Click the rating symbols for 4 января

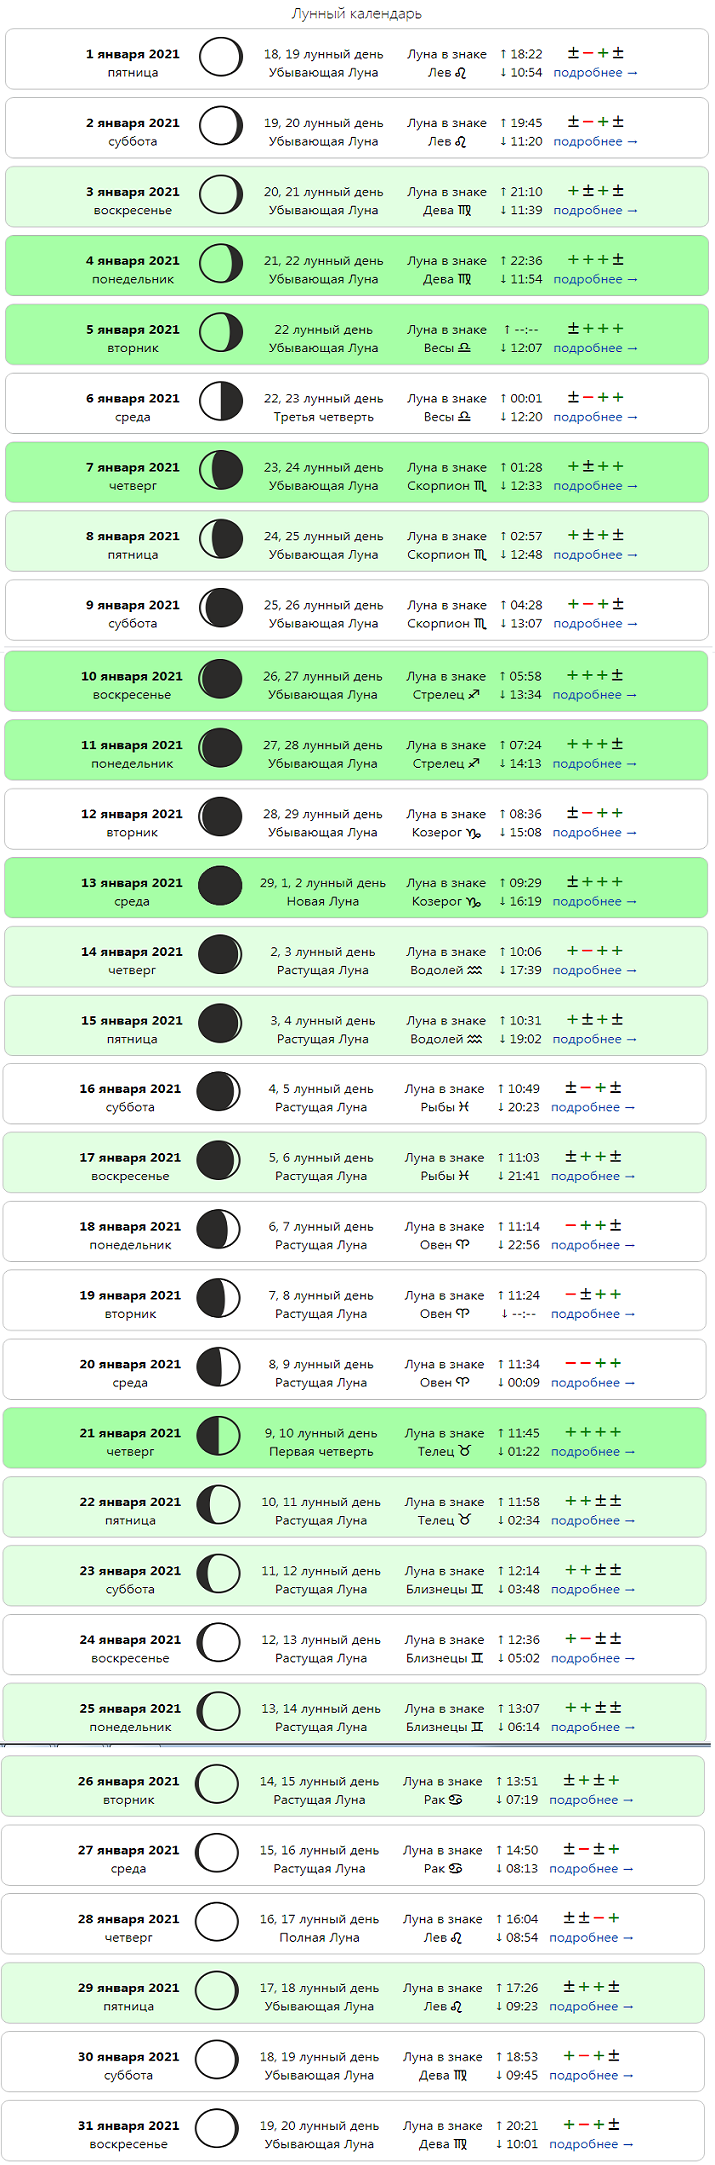596,260
